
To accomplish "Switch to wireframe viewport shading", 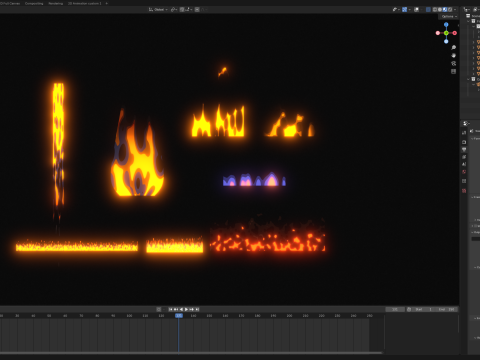I will [435, 9].
